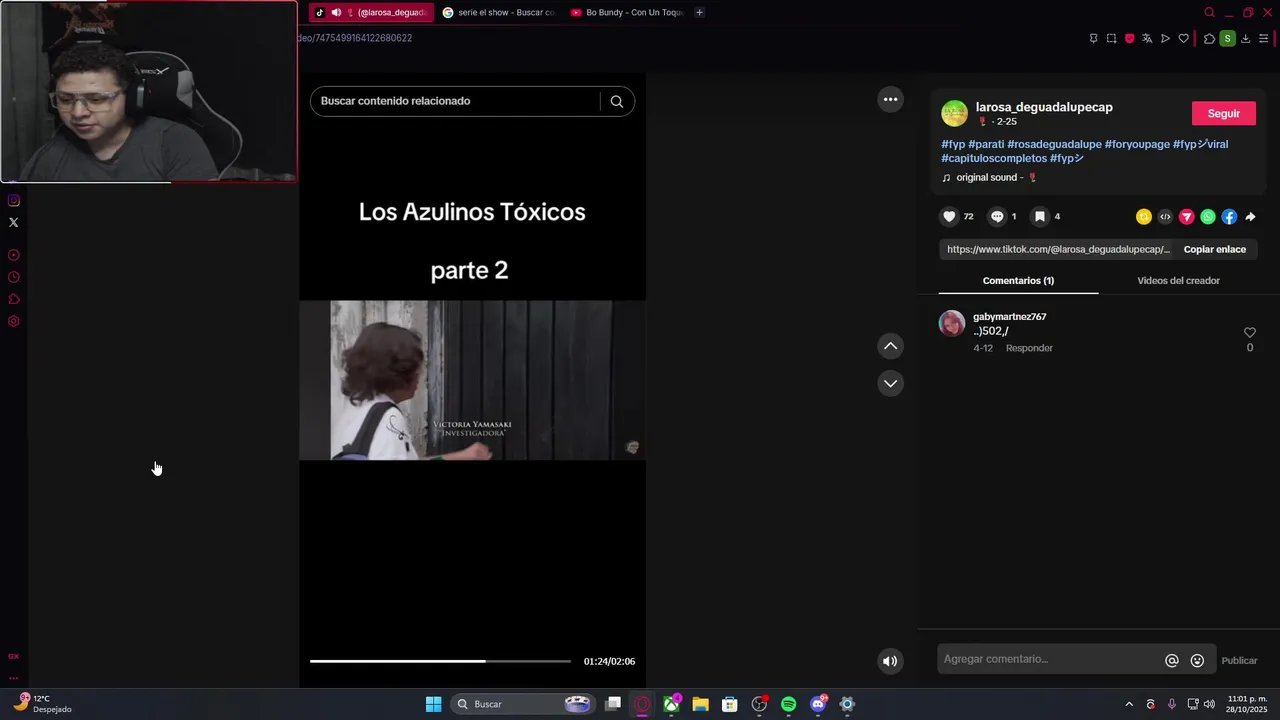Select the 'Comentarios (1)' tab
The width and height of the screenshot is (1280, 720).
pos(1018,281)
